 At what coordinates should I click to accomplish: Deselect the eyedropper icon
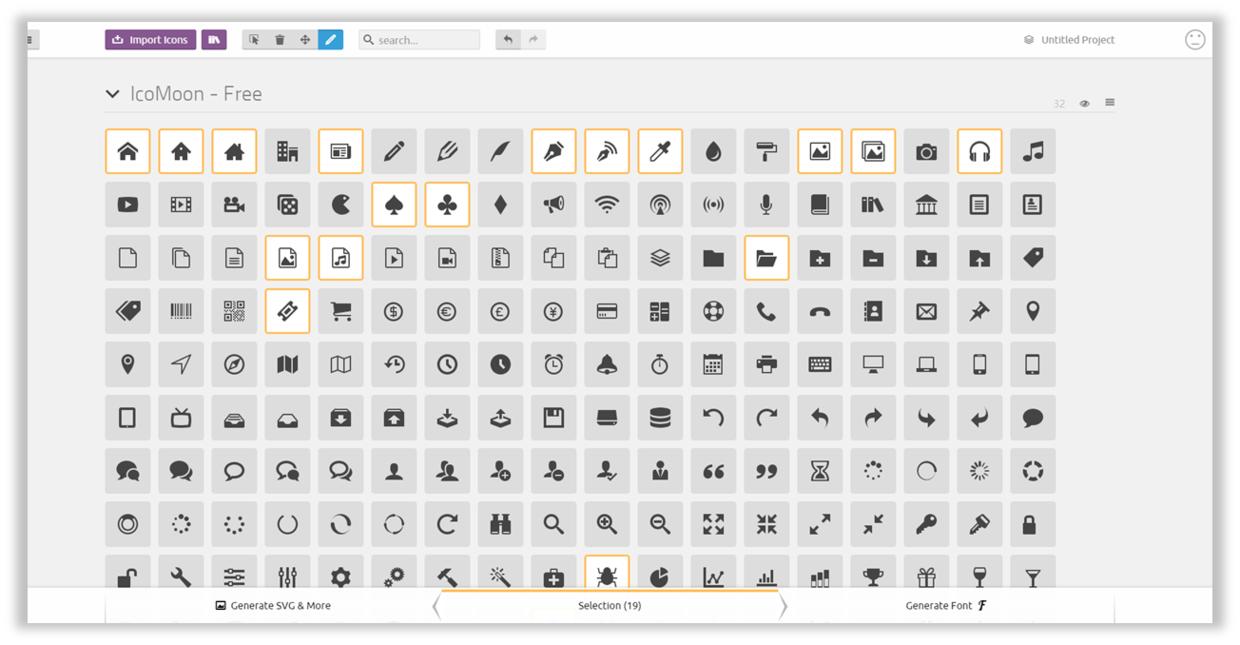[x=660, y=152]
